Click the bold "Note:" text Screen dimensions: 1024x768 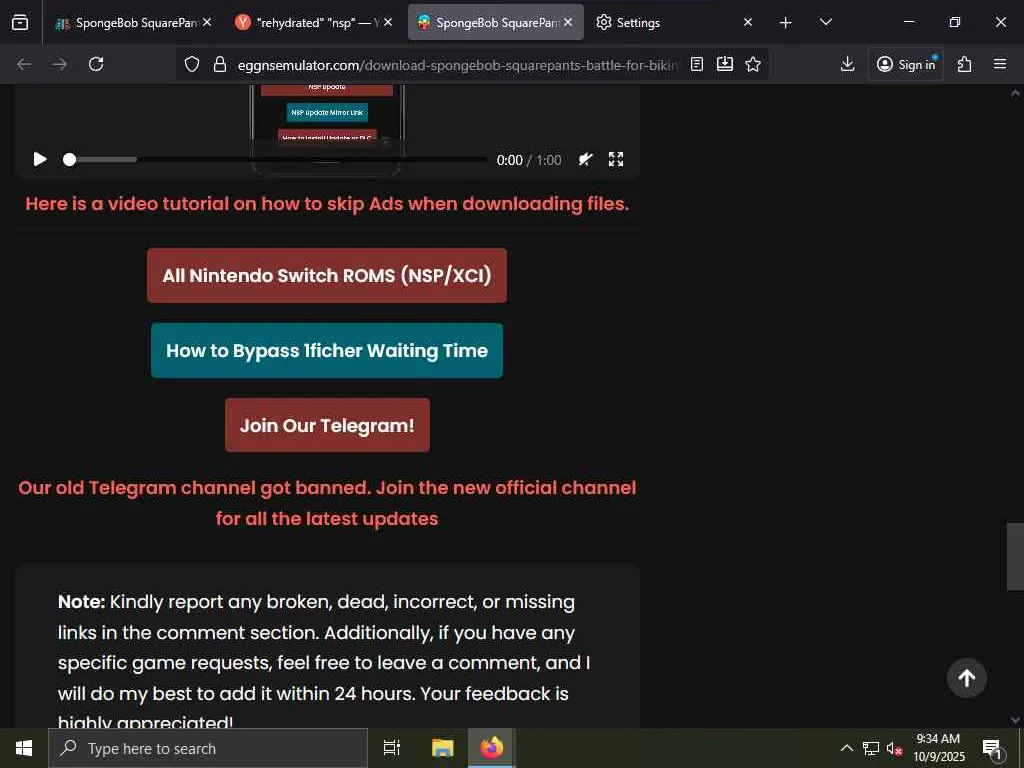[x=81, y=601]
